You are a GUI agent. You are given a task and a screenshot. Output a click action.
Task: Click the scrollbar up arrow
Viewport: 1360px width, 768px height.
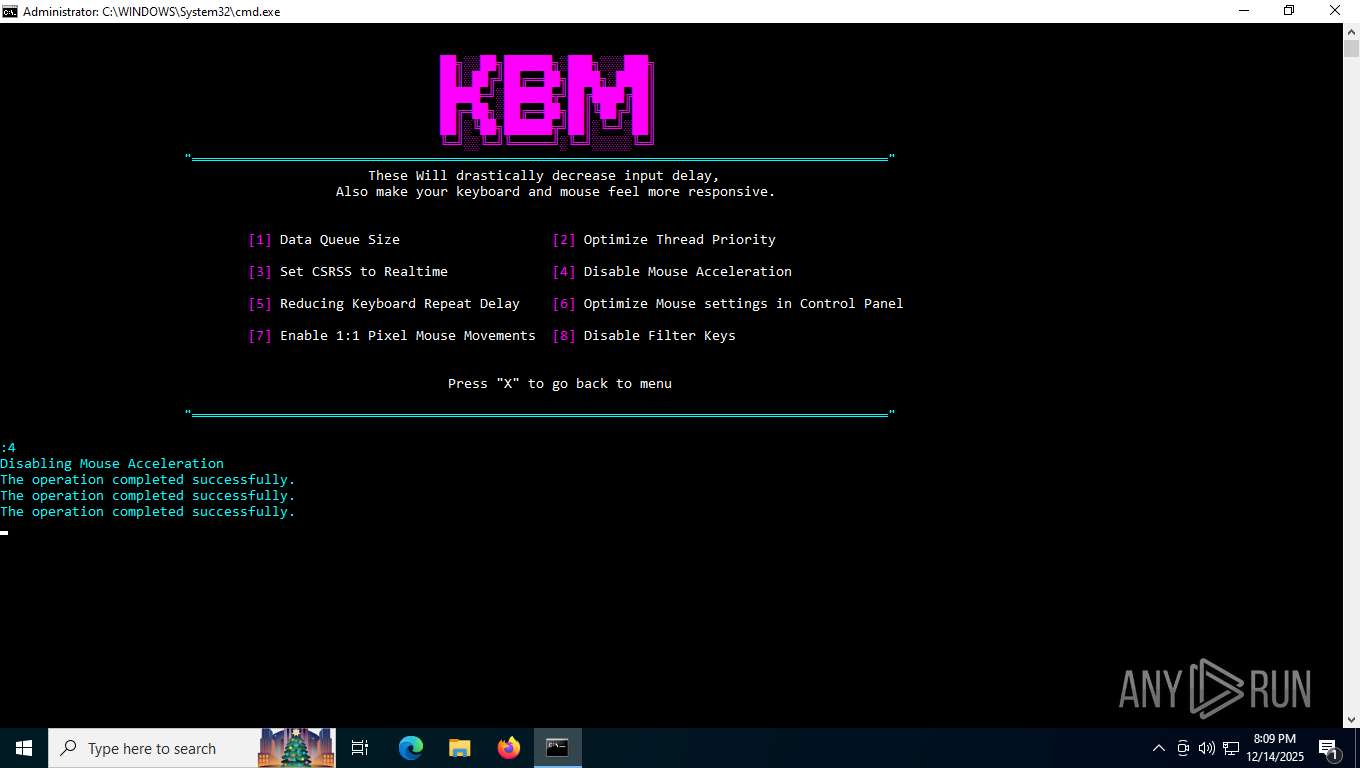[x=1351, y=32]
